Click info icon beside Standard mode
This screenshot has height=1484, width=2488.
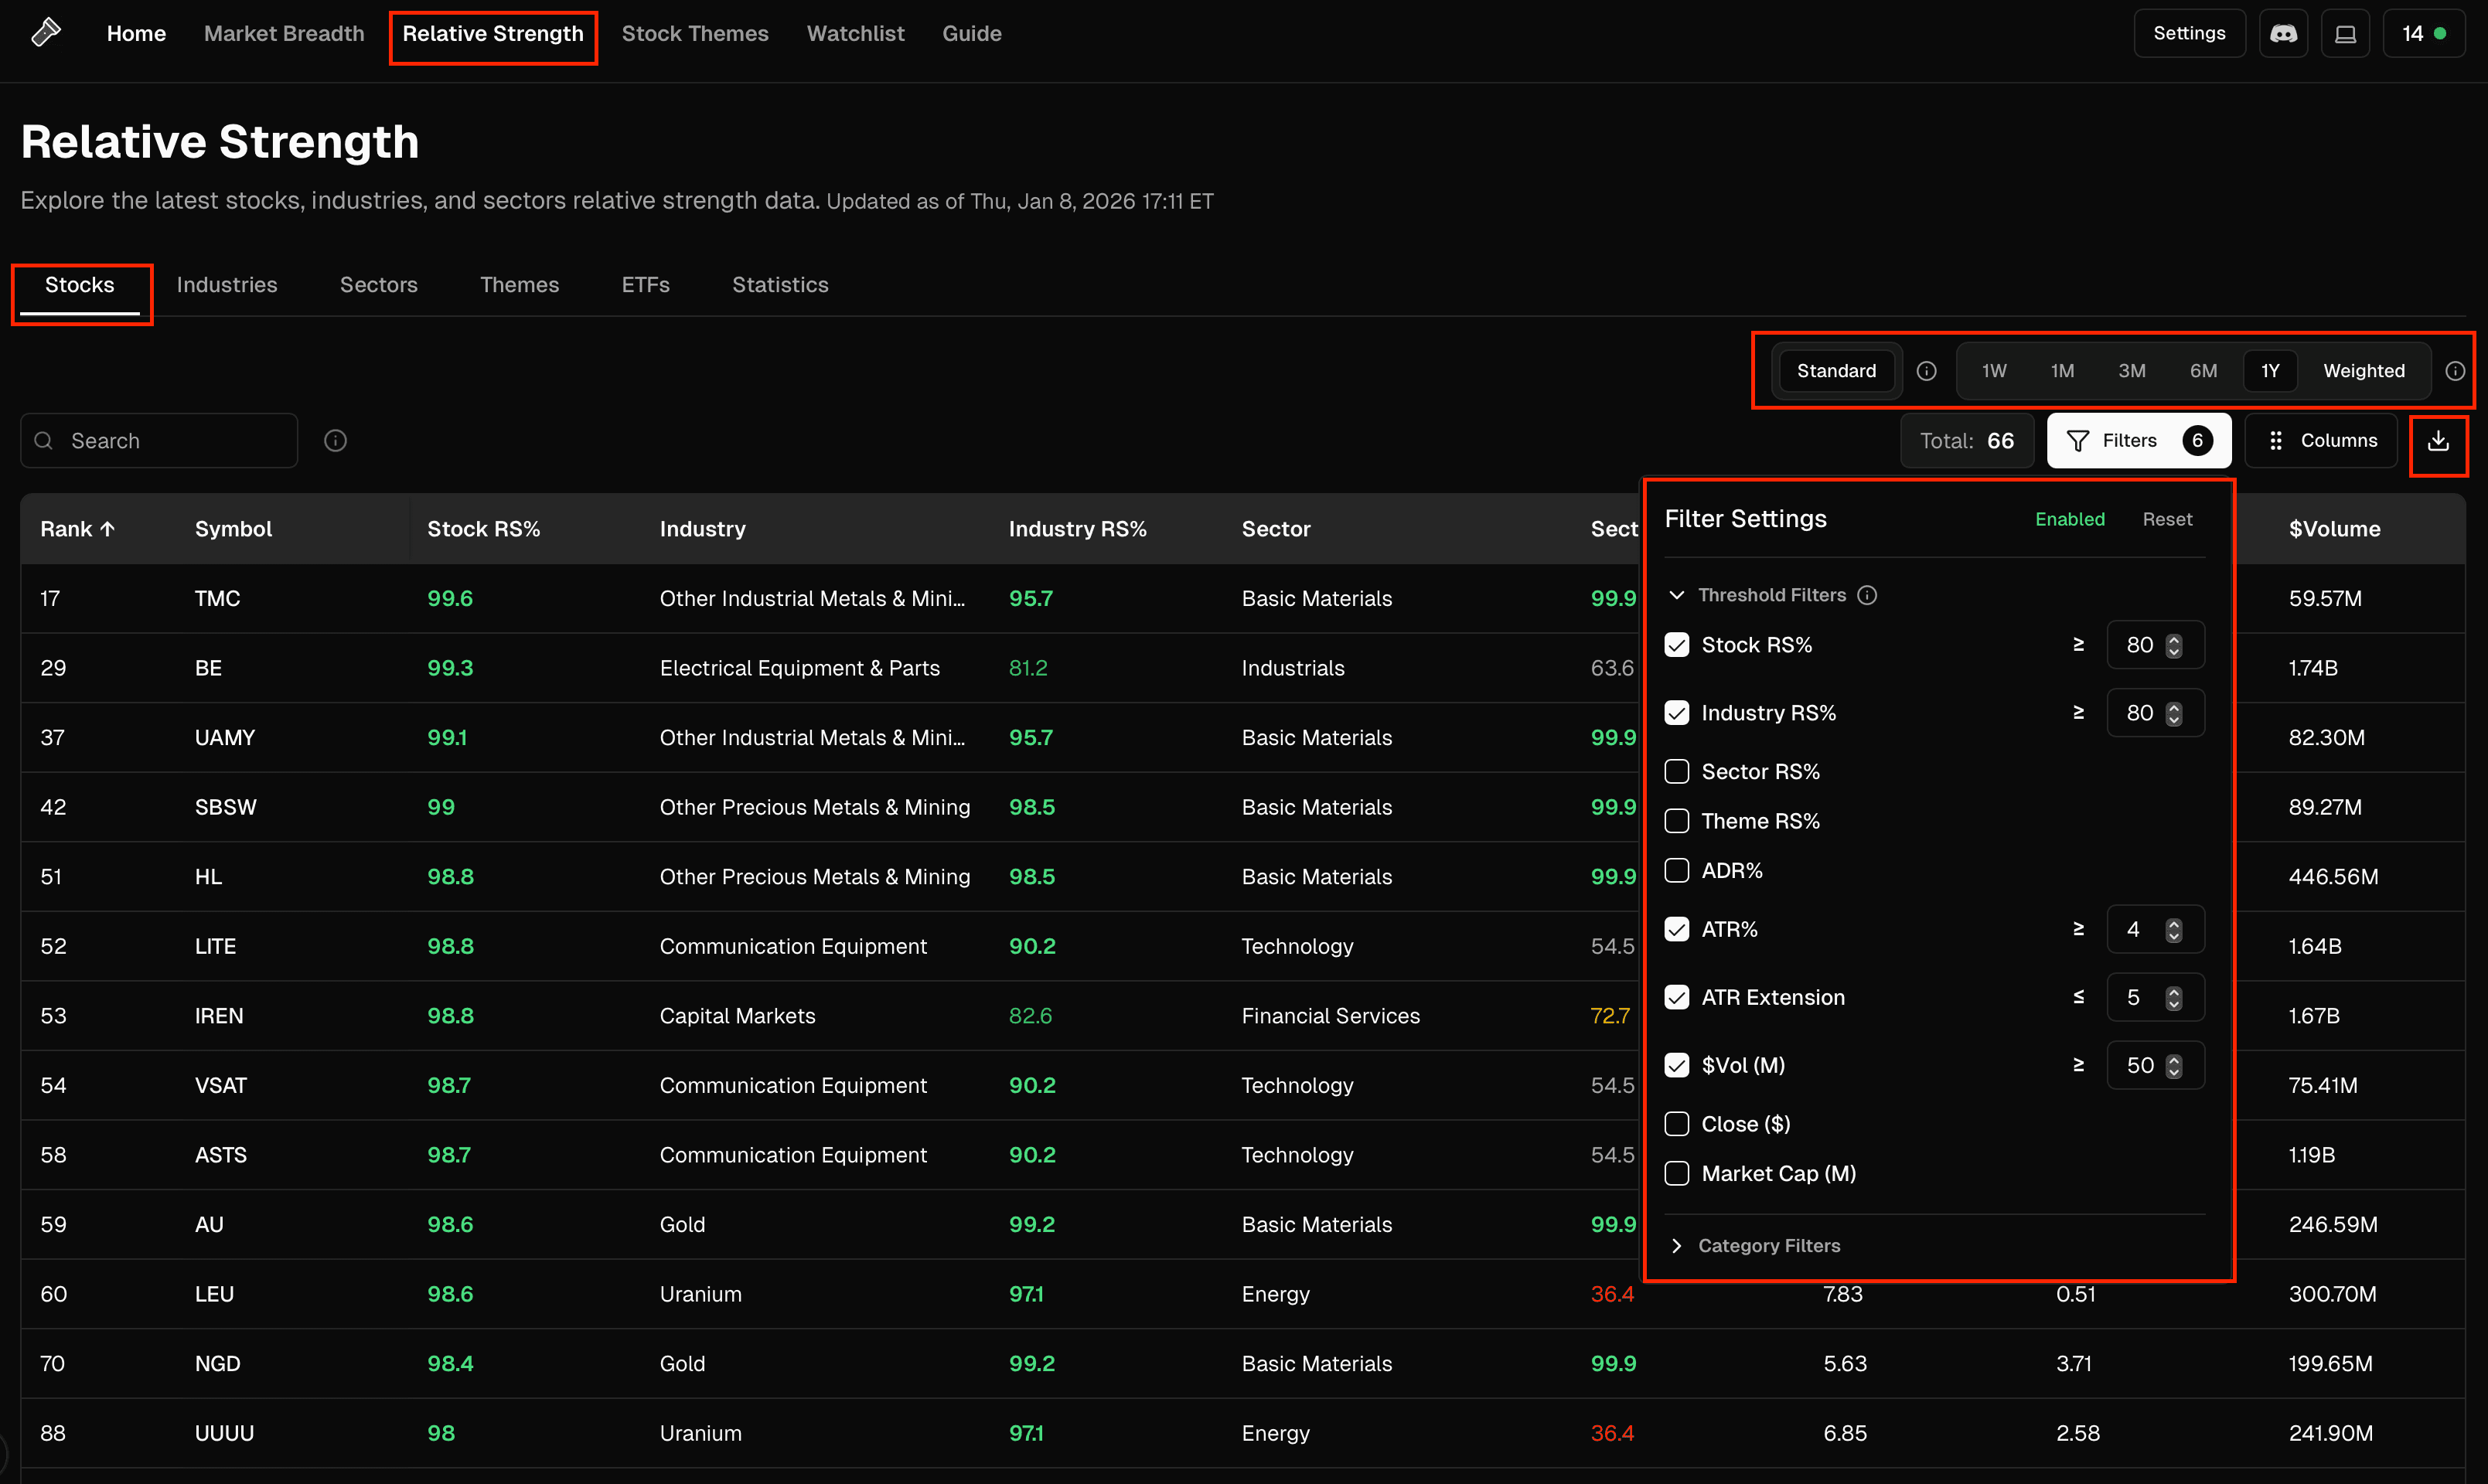[x=1926, y=371]
